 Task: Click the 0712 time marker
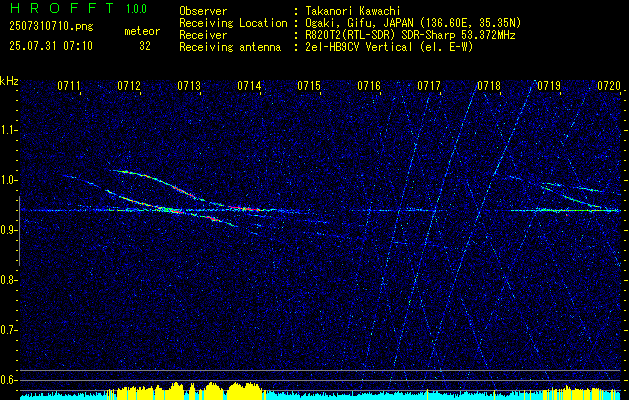pyautogui.click(x=129, y=86)
